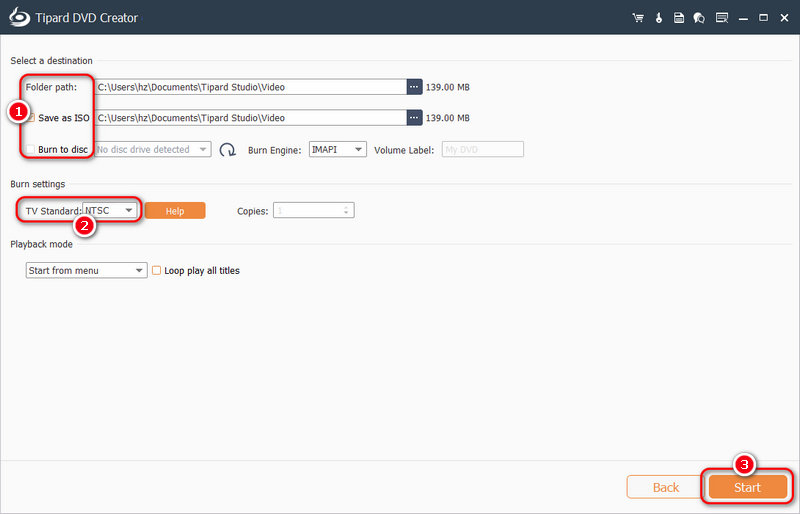Close the Tipard DVD Creator window
Viewport: 800px width, 514px height.
[x=785, y=18]
